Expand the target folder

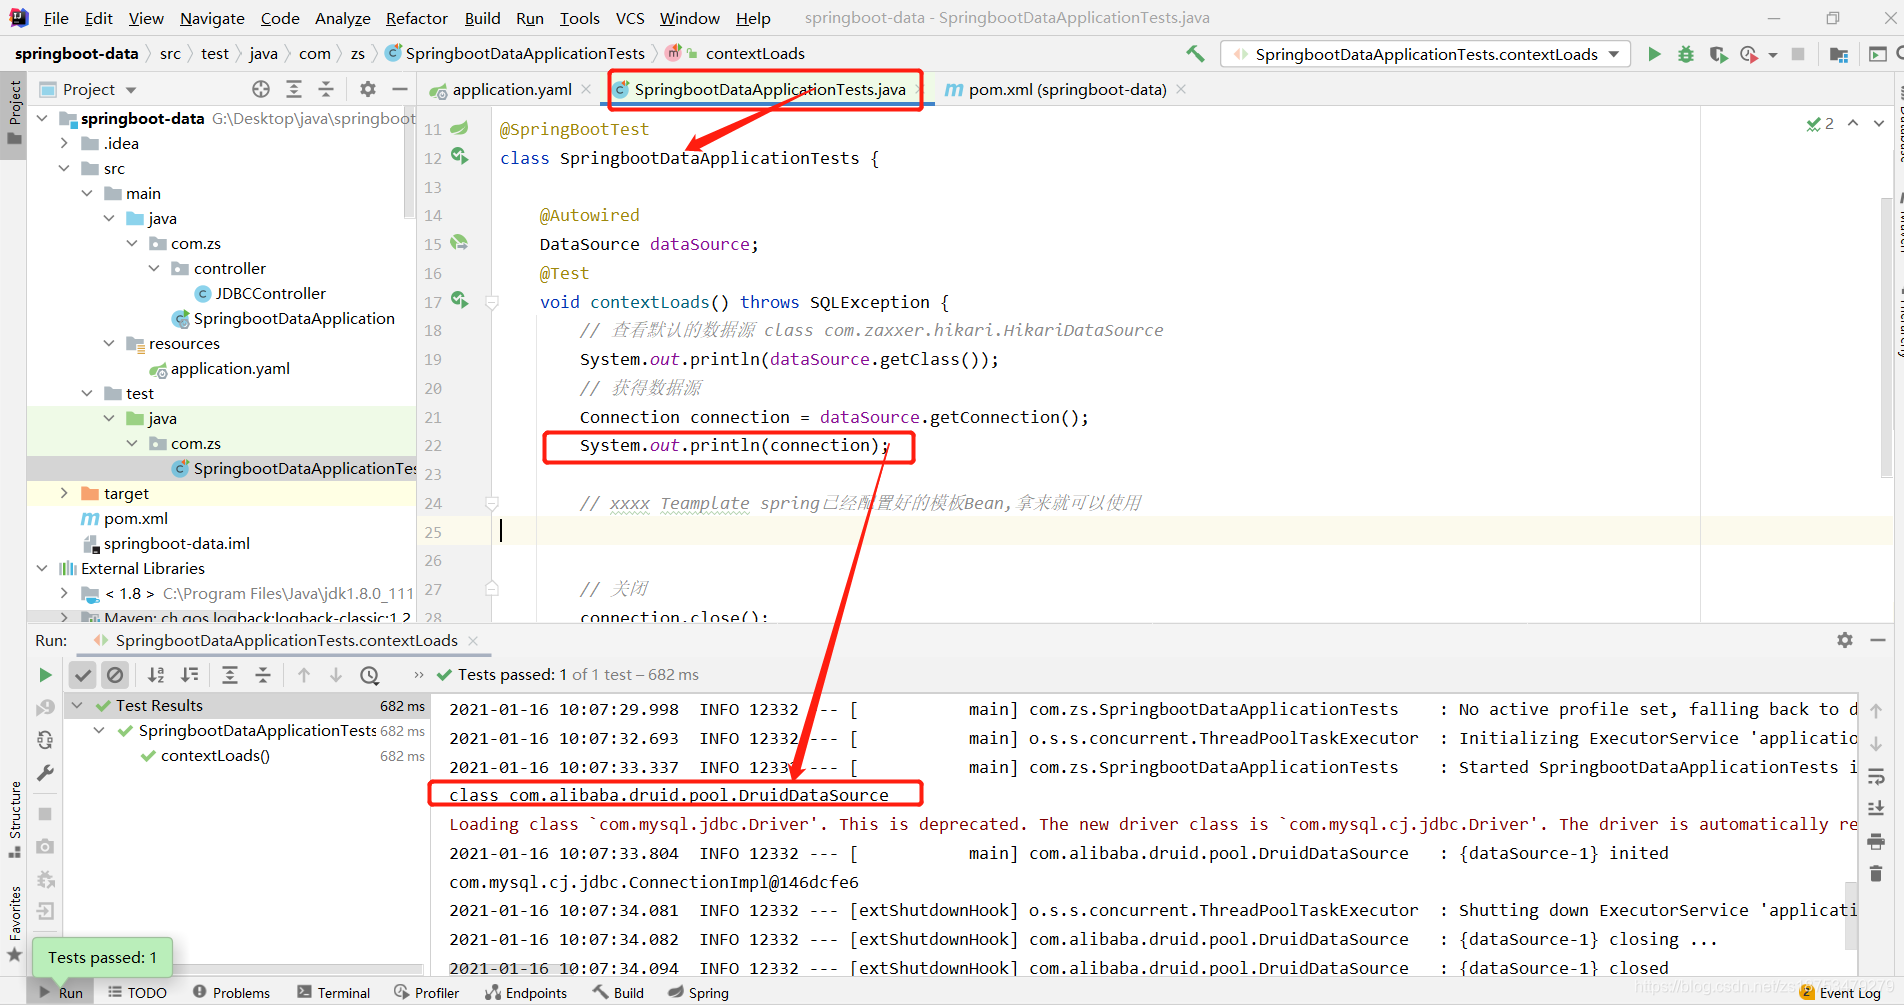(64, 493)
